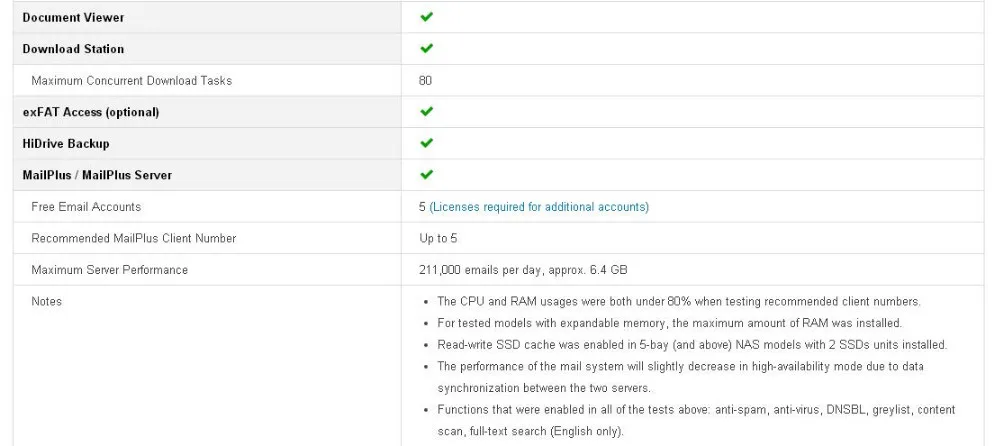Select the Document Viewer row label

click(73, 17)
